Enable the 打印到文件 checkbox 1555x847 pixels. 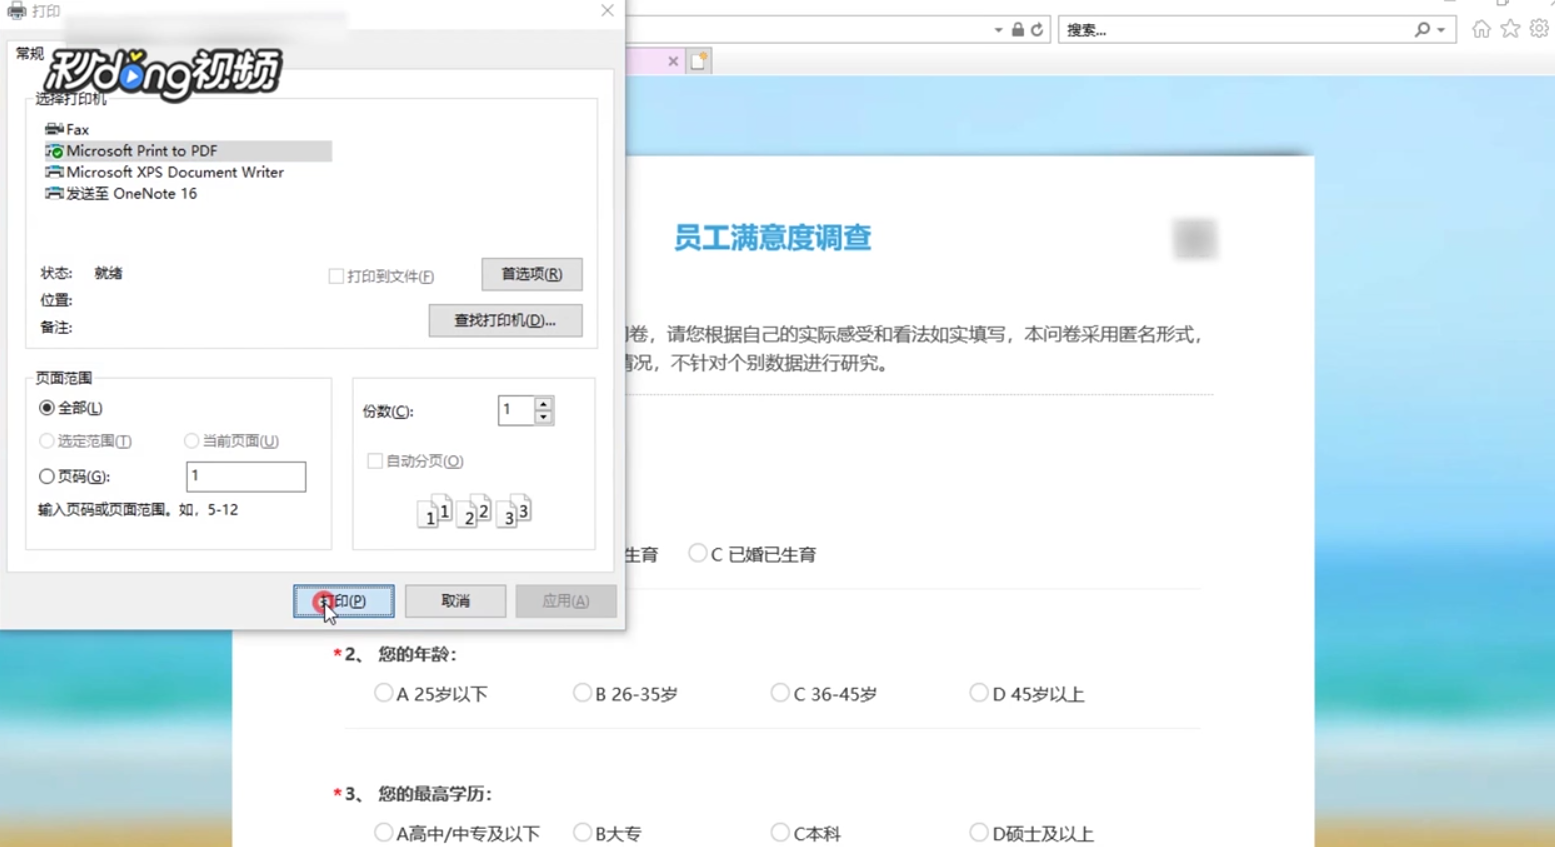tap(337, 276)
